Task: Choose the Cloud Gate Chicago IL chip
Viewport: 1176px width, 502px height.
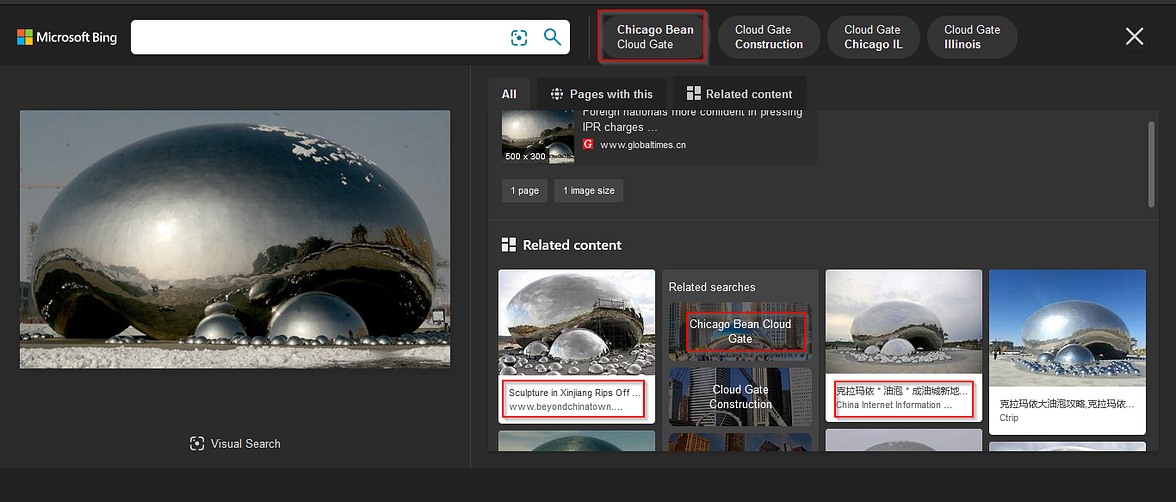Action: 873,37
